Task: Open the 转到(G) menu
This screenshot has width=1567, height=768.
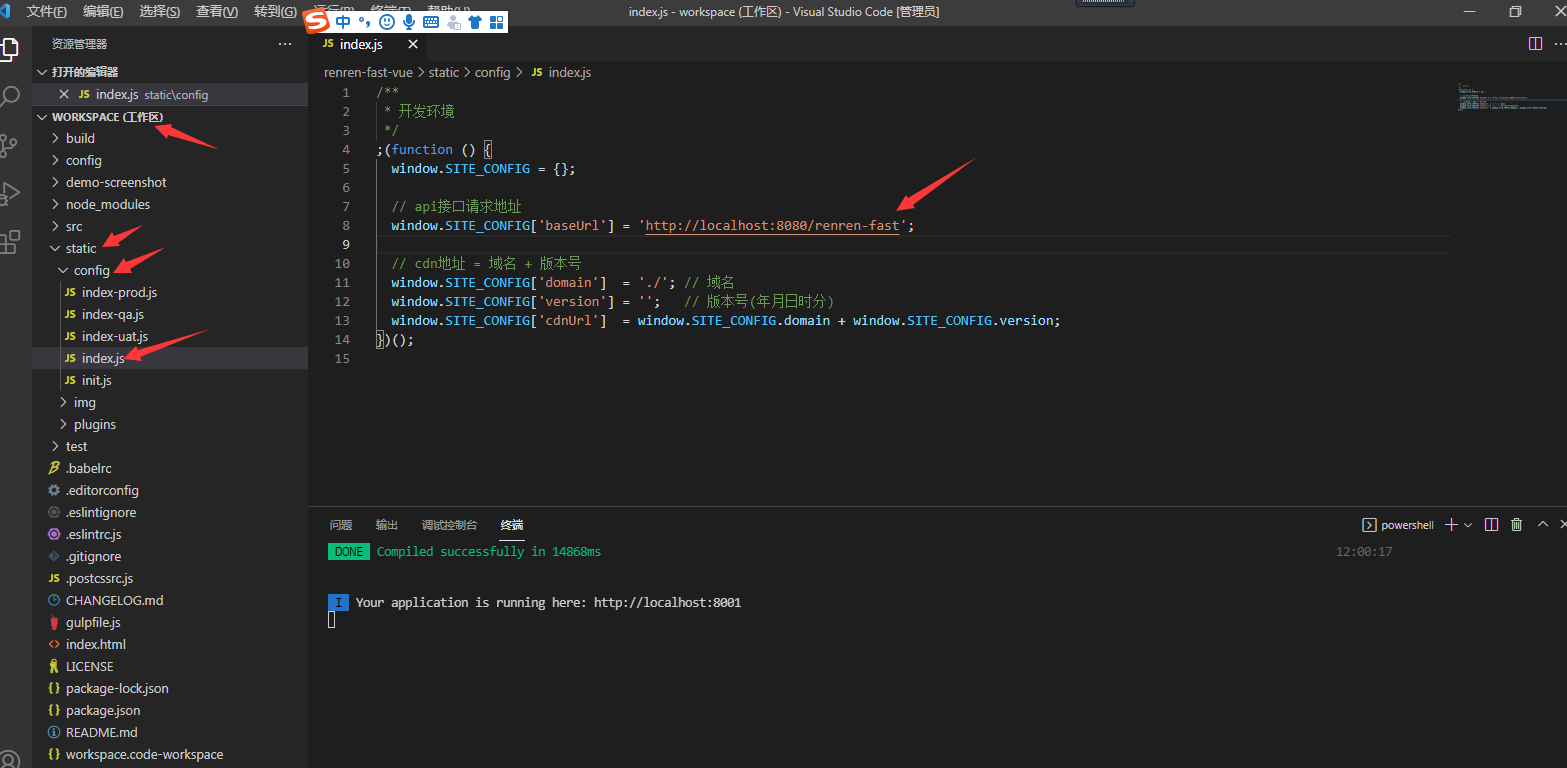Action: click(275, 11)
